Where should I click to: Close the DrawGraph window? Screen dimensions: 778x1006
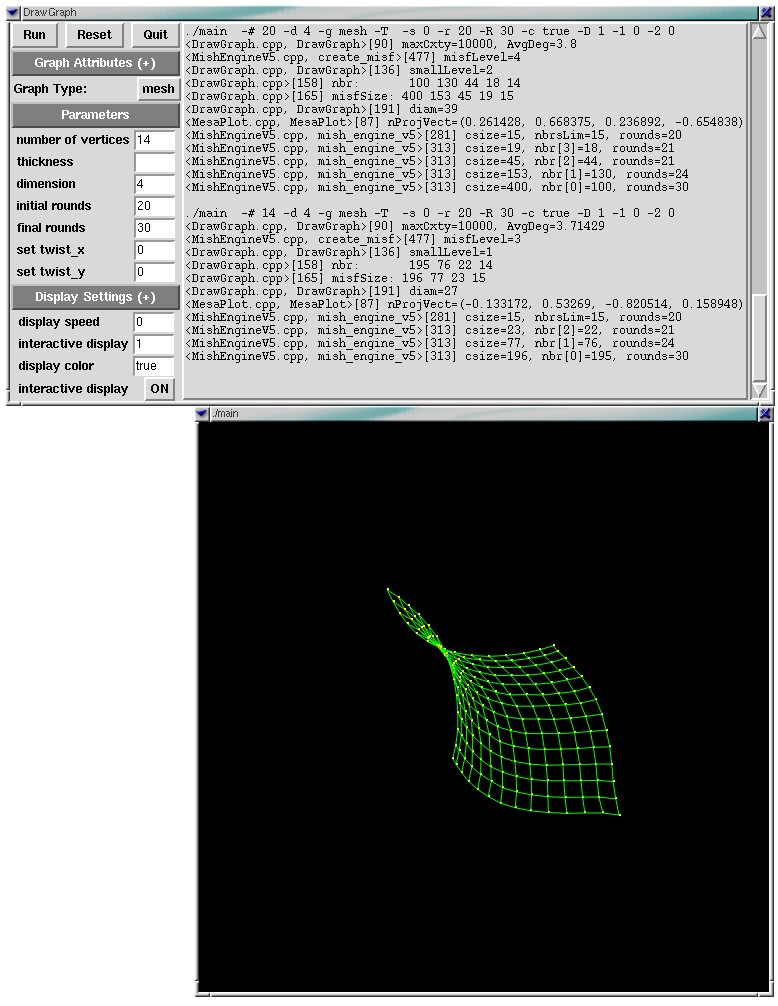point(766,12)
